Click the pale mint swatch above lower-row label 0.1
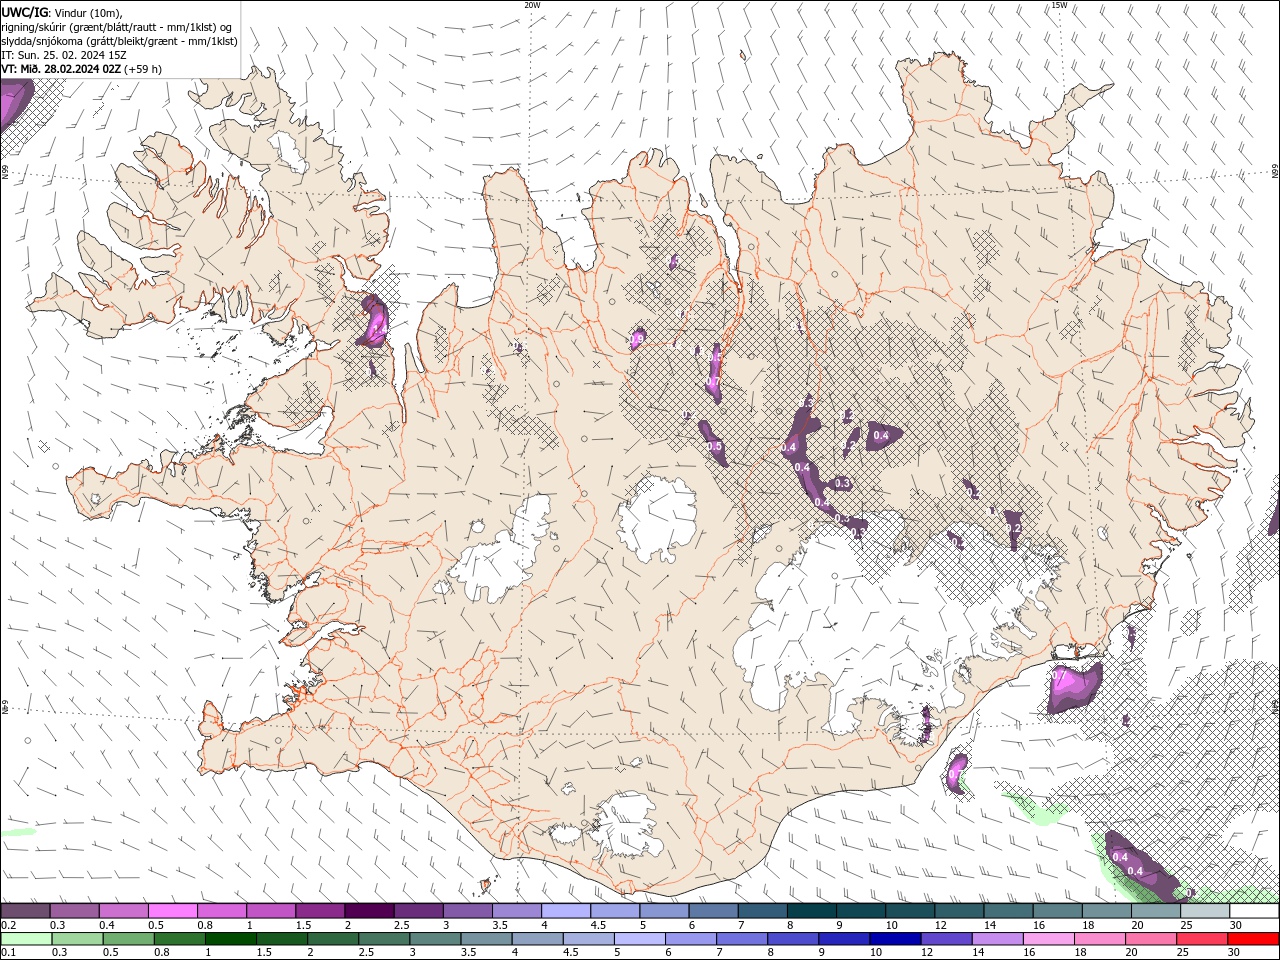The width and height of the screenshot is (1280, 960). [26, 939]
